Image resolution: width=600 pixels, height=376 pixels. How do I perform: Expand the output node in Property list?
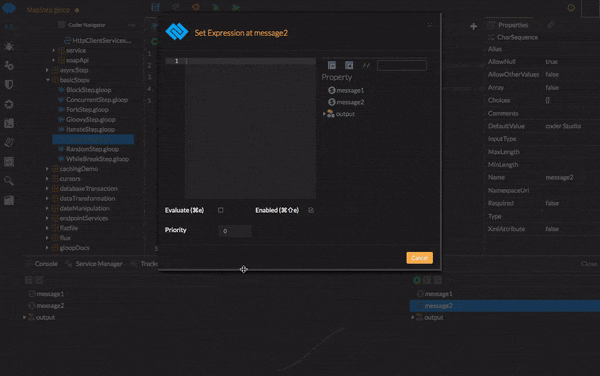pos(324,114)
